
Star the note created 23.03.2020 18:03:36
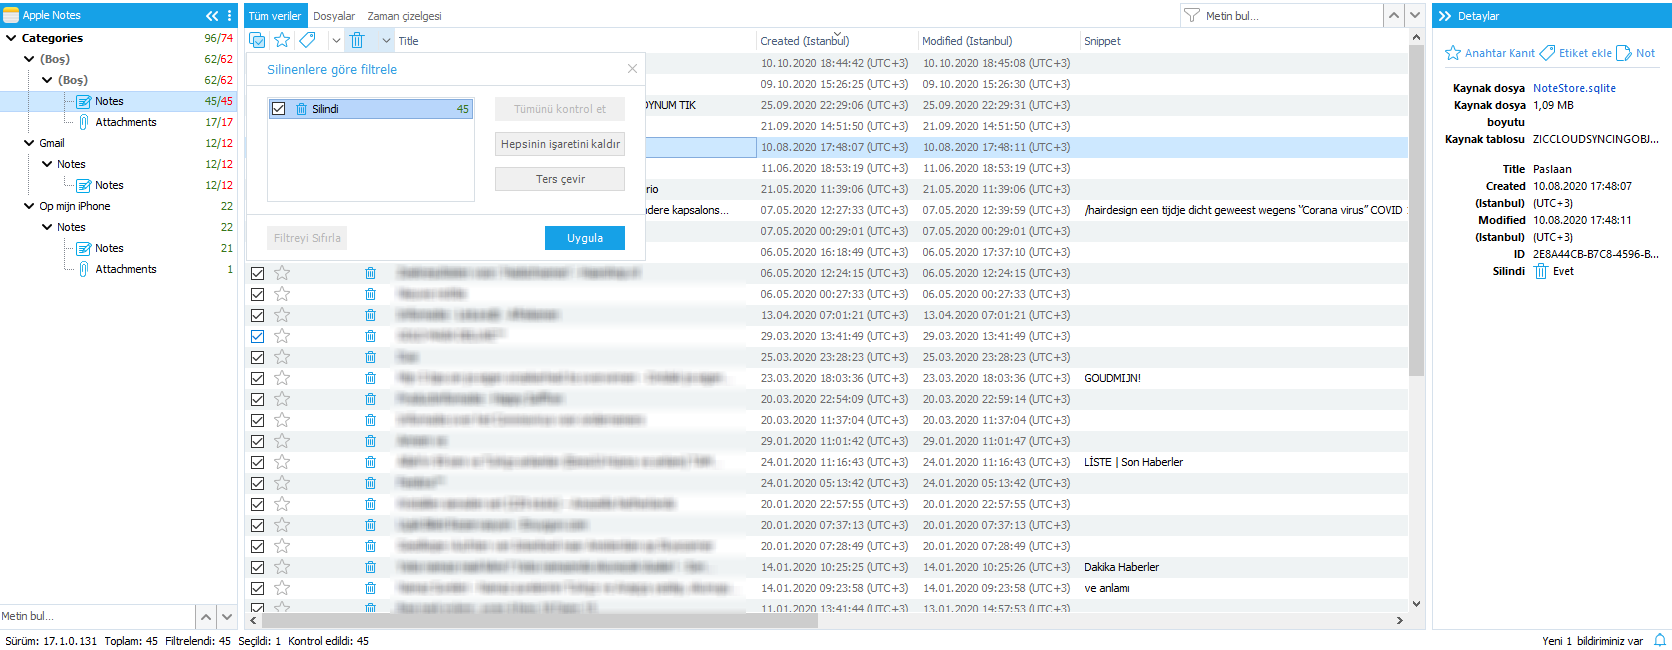pos(282,378)
